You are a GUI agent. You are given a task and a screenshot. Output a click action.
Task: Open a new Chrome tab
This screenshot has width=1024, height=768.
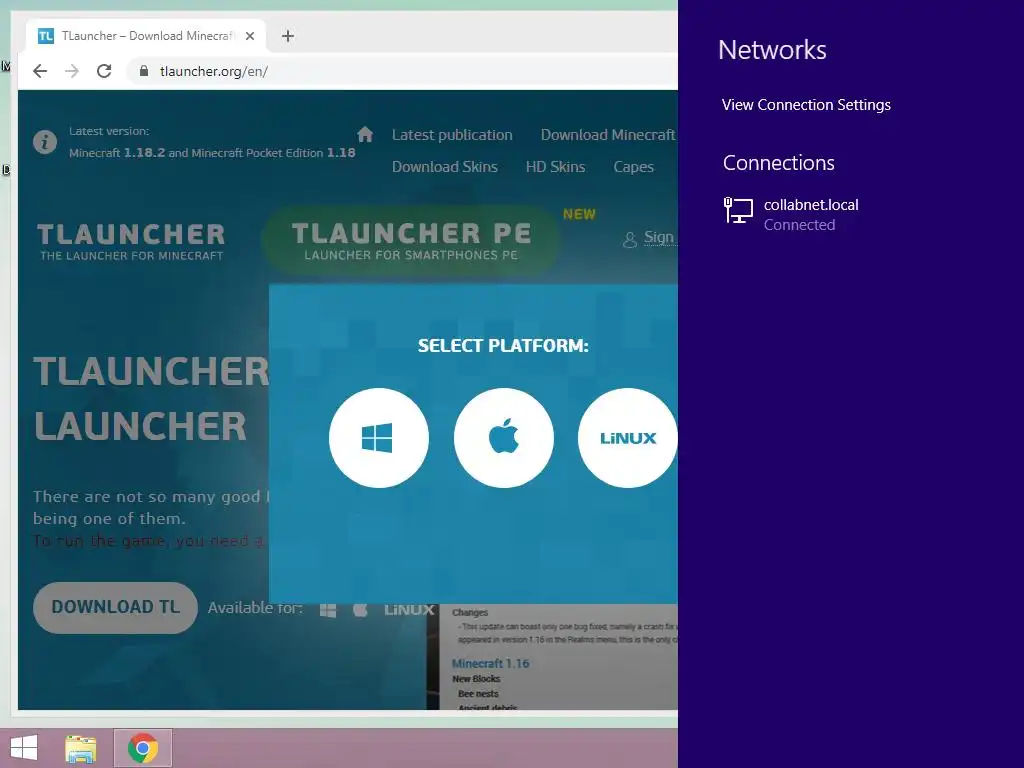click(288, 36)
